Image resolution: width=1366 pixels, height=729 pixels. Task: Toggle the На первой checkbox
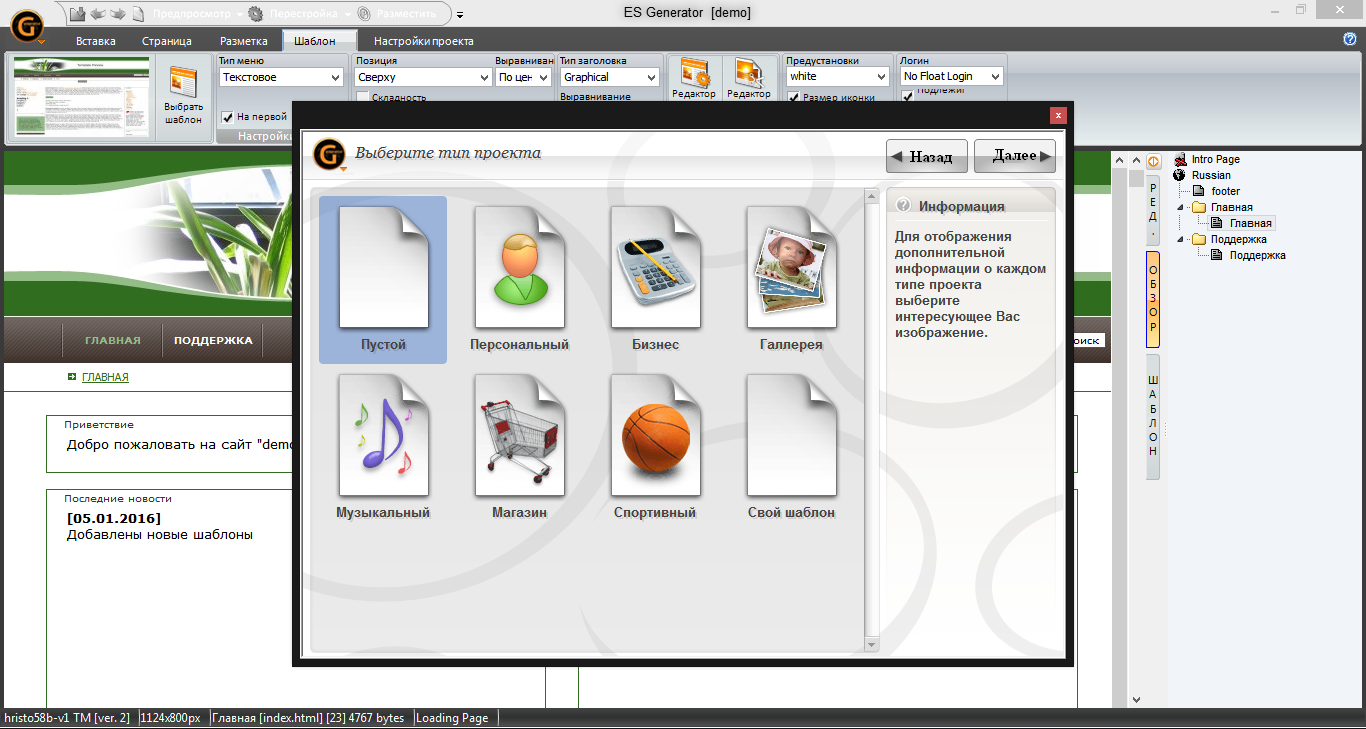[227, 117]
